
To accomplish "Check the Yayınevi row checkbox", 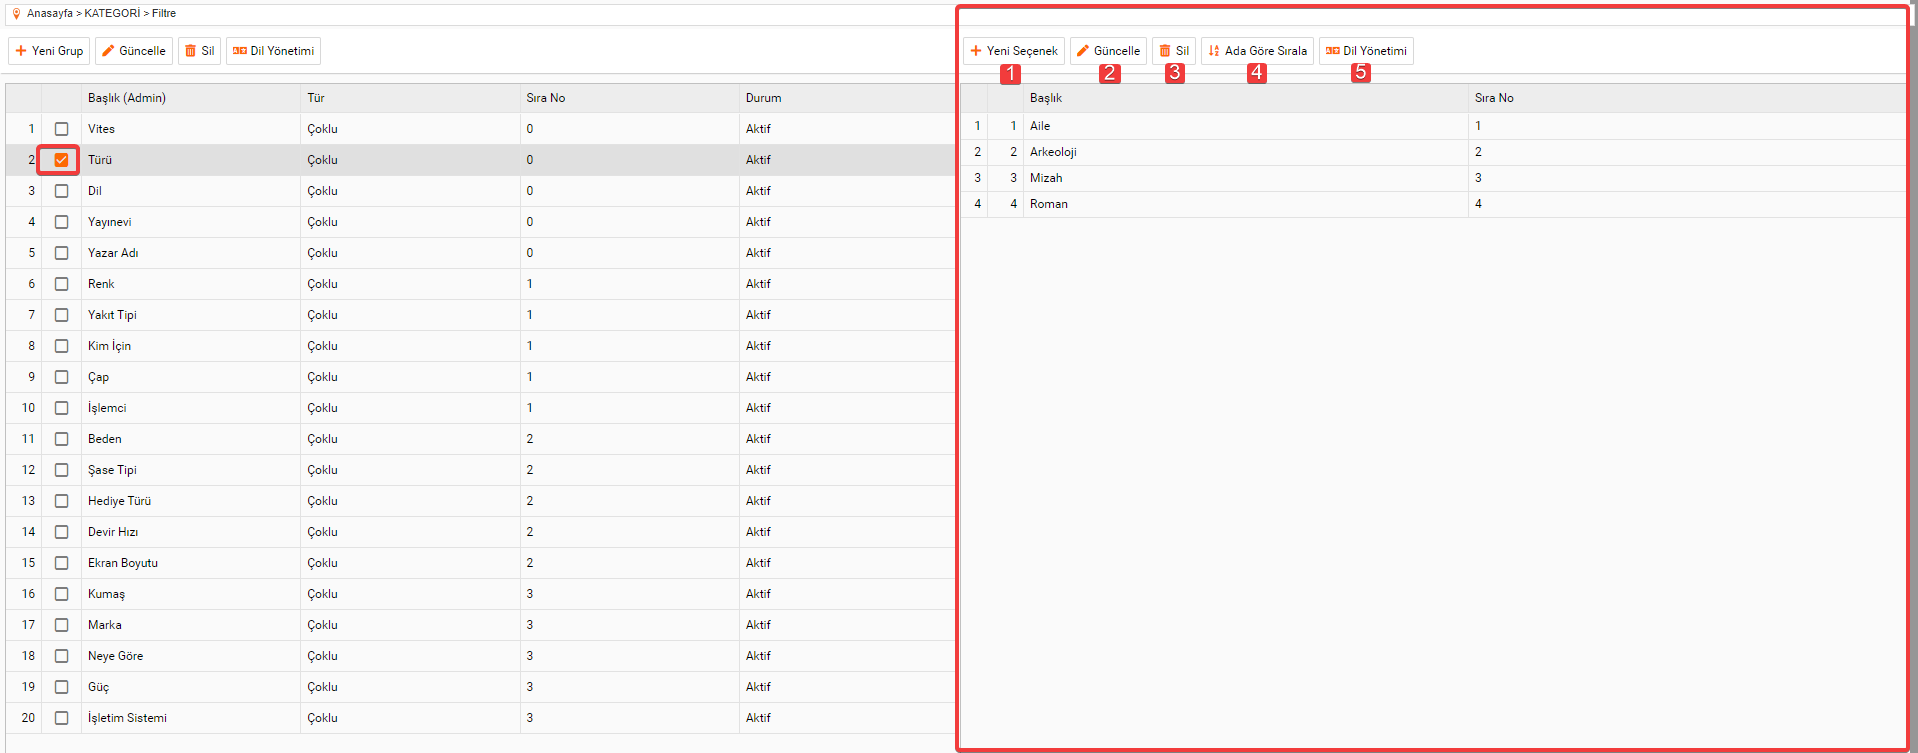I will (62, 222).
